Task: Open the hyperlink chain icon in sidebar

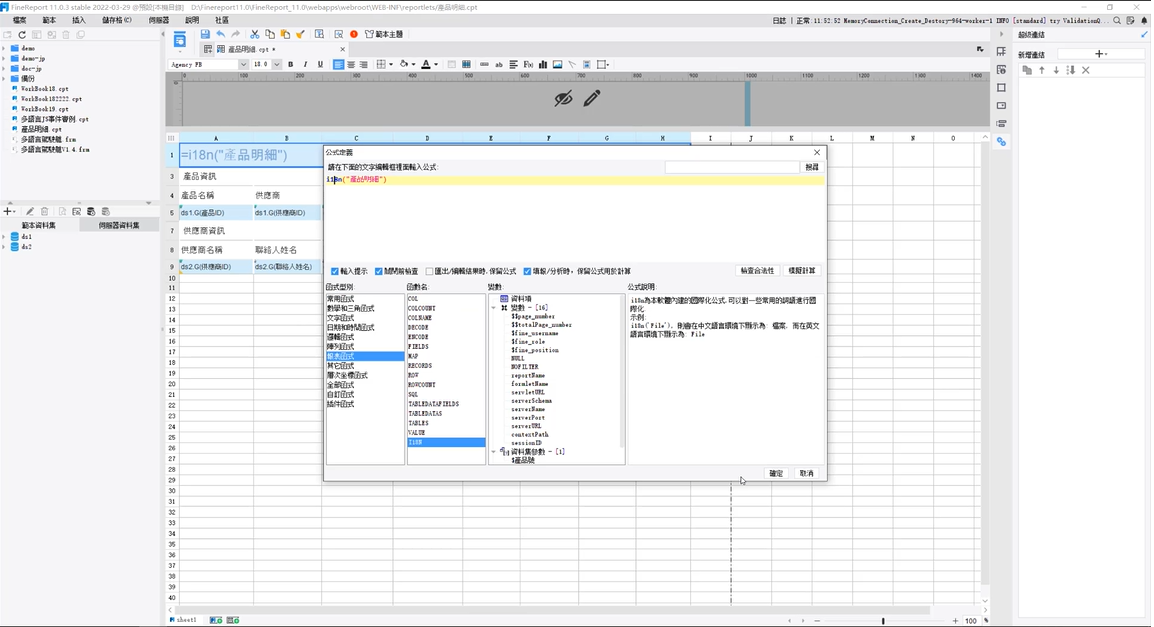Action: [x=1002, y=141]
